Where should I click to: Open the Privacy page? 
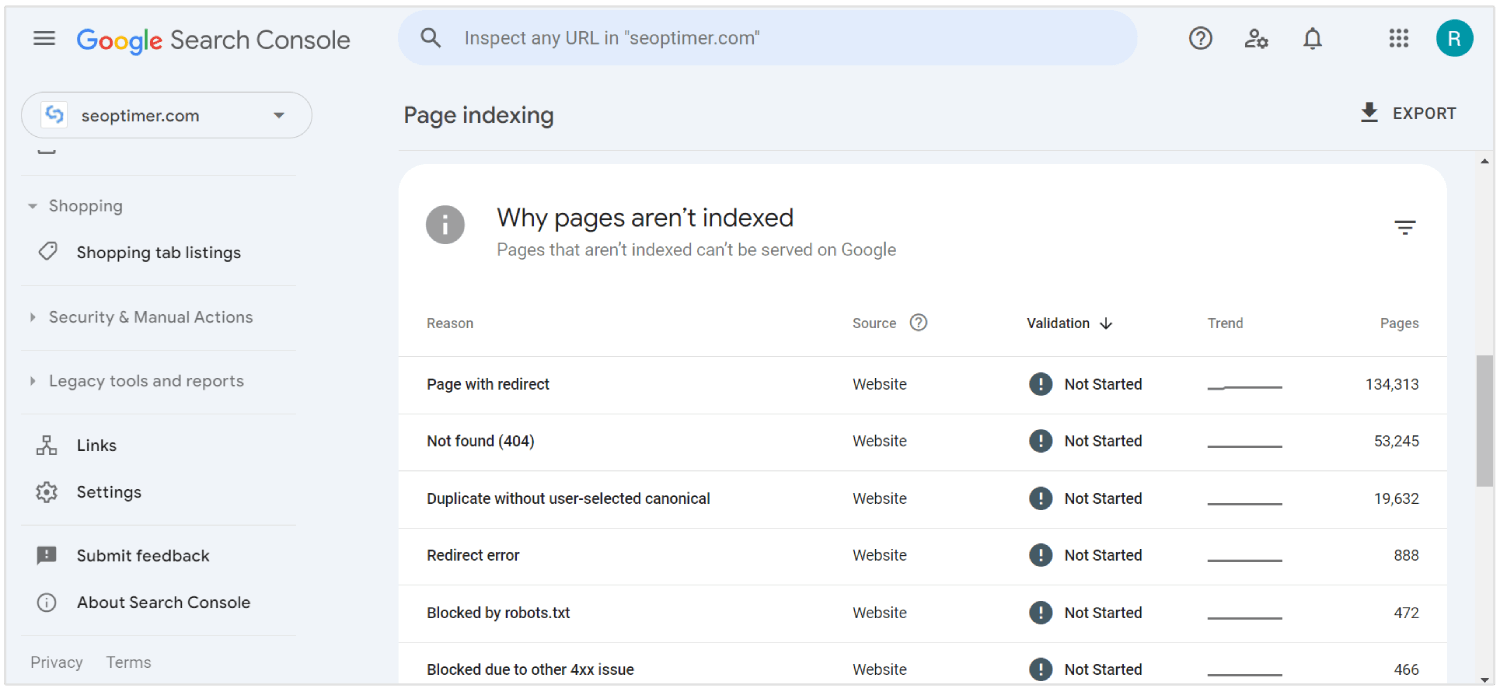coord(56,662)
